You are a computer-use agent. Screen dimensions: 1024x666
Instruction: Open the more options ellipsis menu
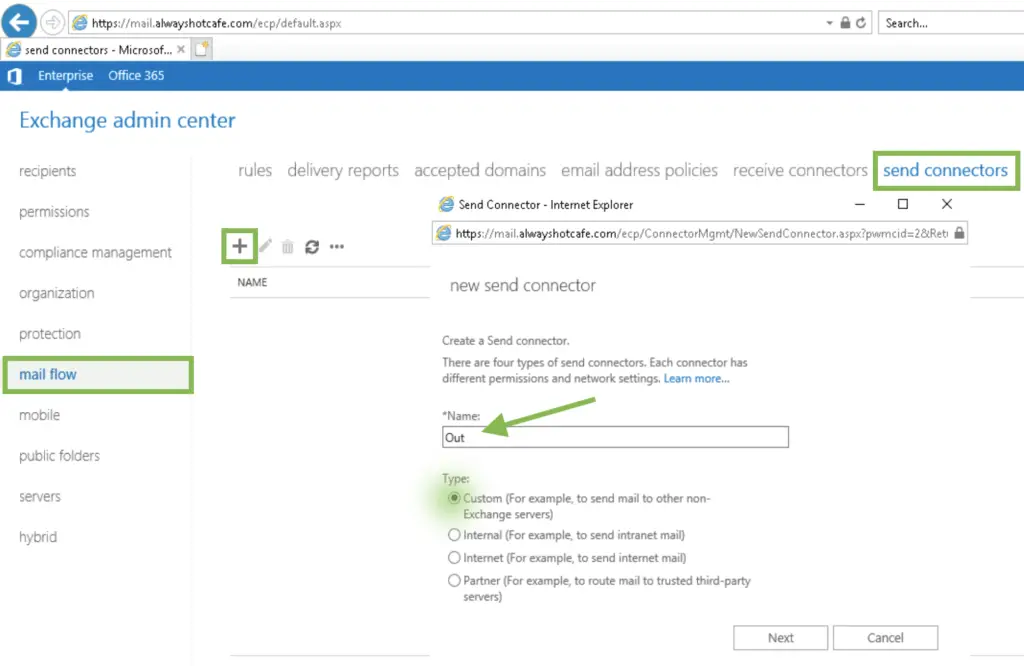coord(337,247)
